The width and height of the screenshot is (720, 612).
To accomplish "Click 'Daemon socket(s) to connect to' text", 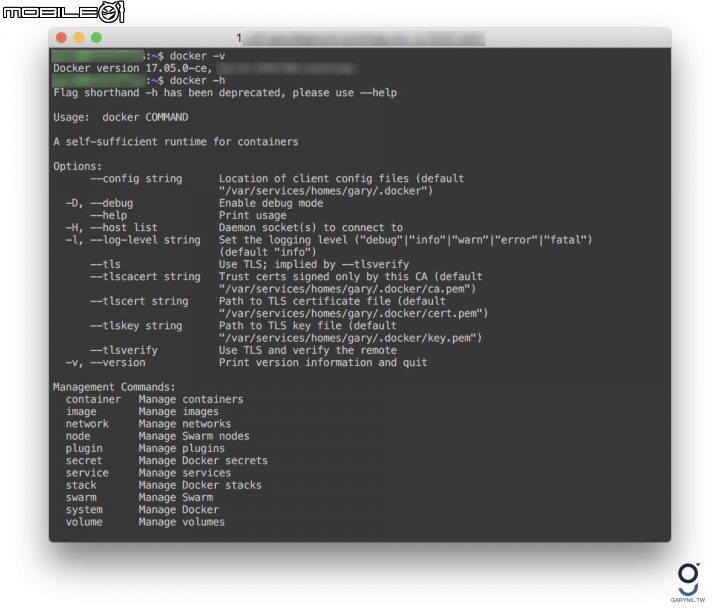I will [311, 228].
